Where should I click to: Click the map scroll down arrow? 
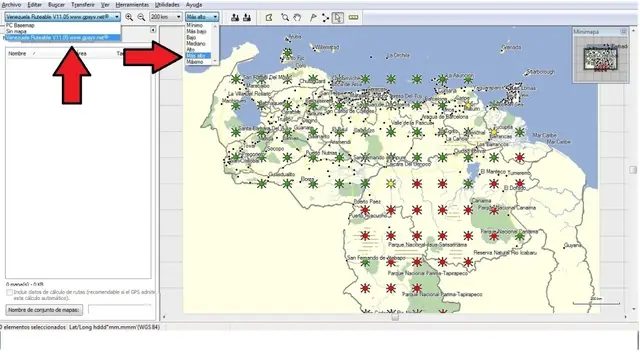click(633, 310)
